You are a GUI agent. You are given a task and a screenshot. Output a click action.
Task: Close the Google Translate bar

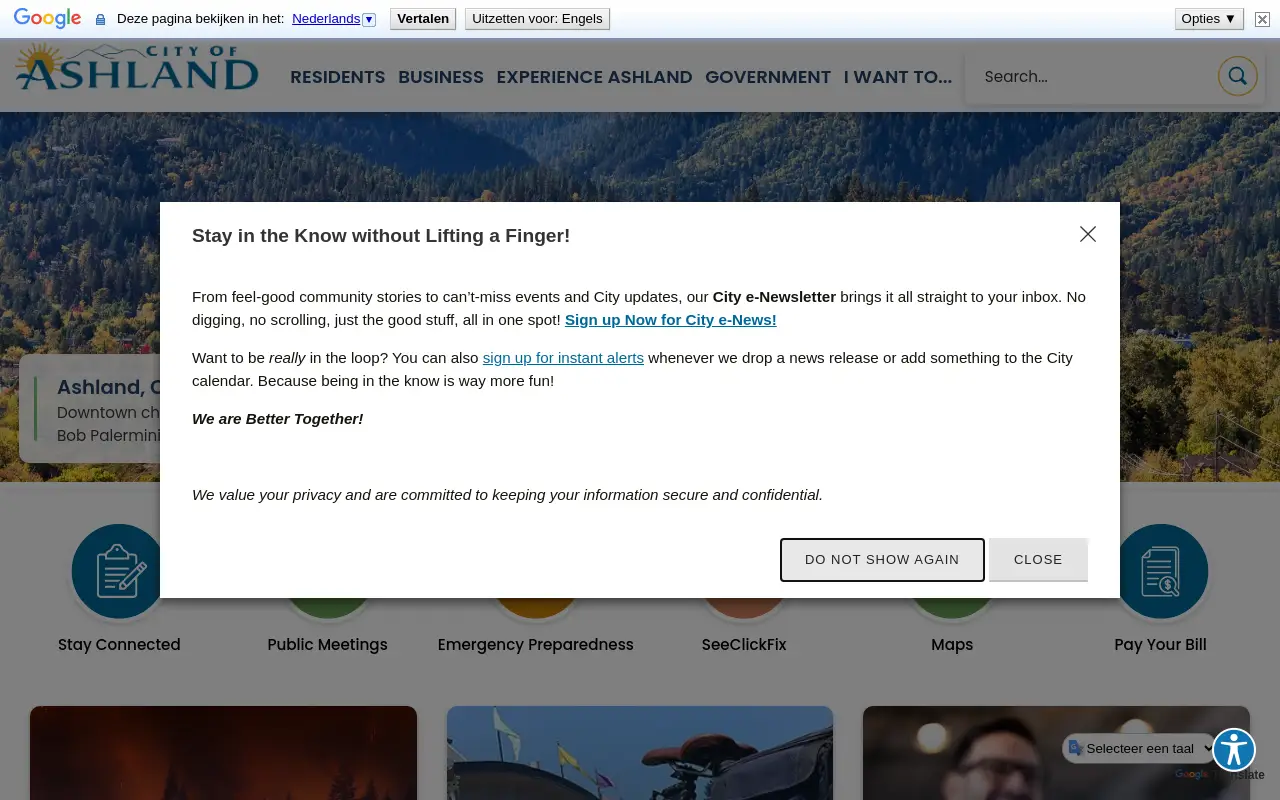(1262, 19)
